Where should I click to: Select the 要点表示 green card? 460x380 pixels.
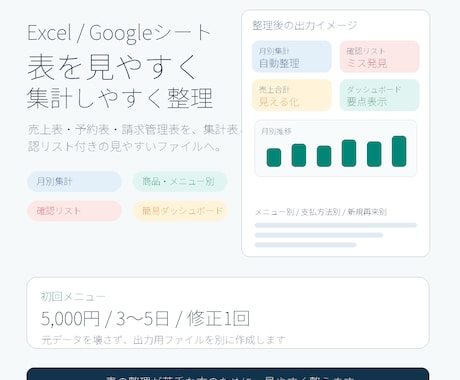tap(380, 95)
